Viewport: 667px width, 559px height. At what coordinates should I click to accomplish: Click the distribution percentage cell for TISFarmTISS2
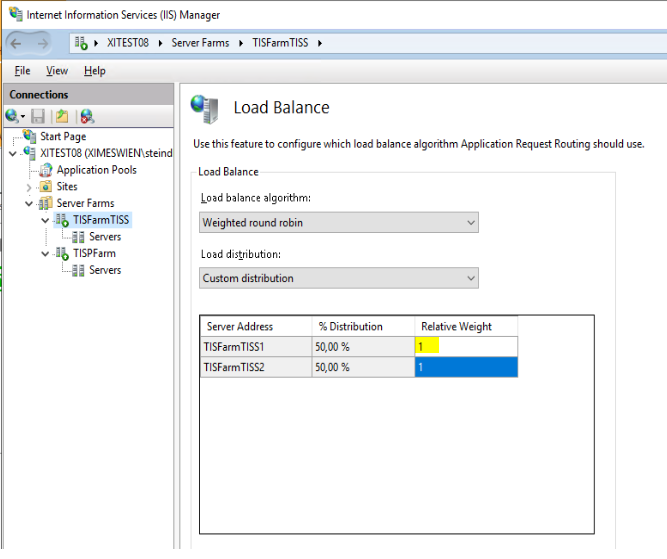pyautogui.click(x=363, y=367)
